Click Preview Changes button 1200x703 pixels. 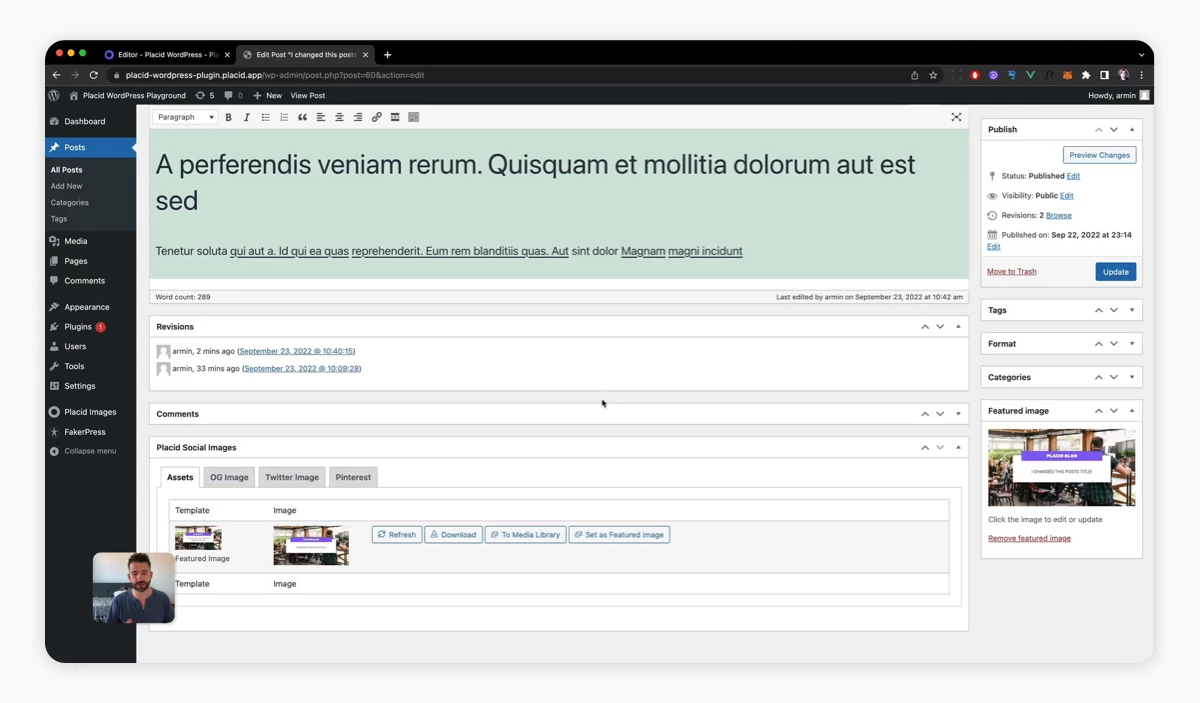[x=1099, y=155]
